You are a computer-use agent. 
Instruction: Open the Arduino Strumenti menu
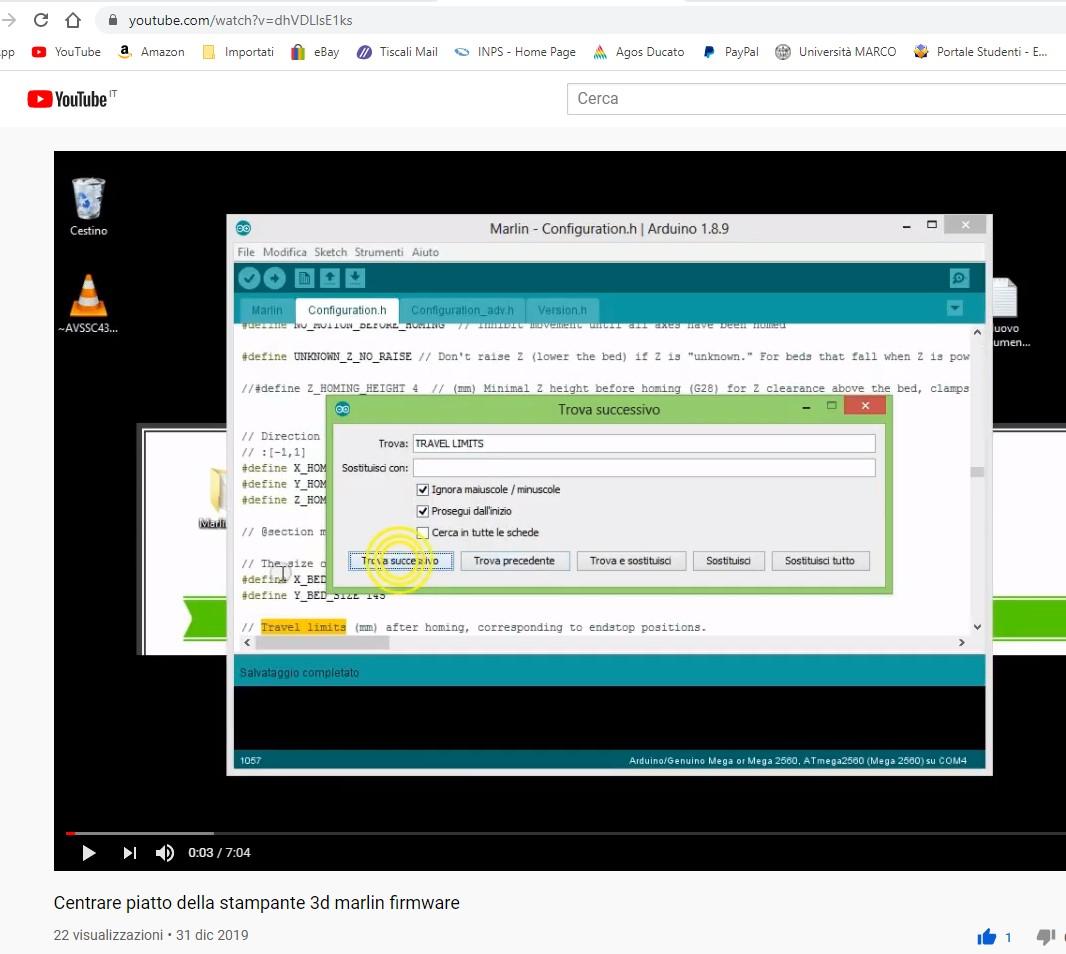[379, 252]
